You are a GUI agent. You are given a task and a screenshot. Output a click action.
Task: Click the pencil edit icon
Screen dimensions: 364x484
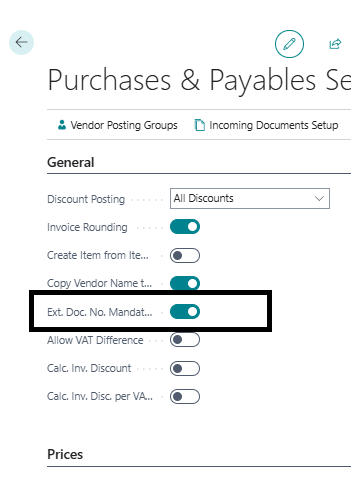click(x=289, y=44)
